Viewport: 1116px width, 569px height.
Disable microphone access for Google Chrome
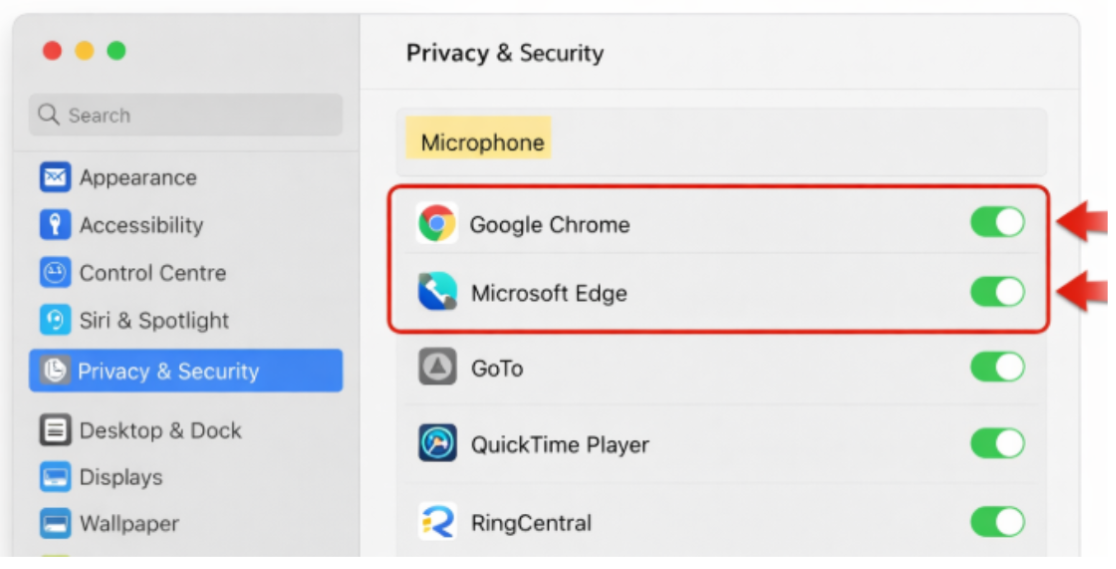[x=997, y=222]
